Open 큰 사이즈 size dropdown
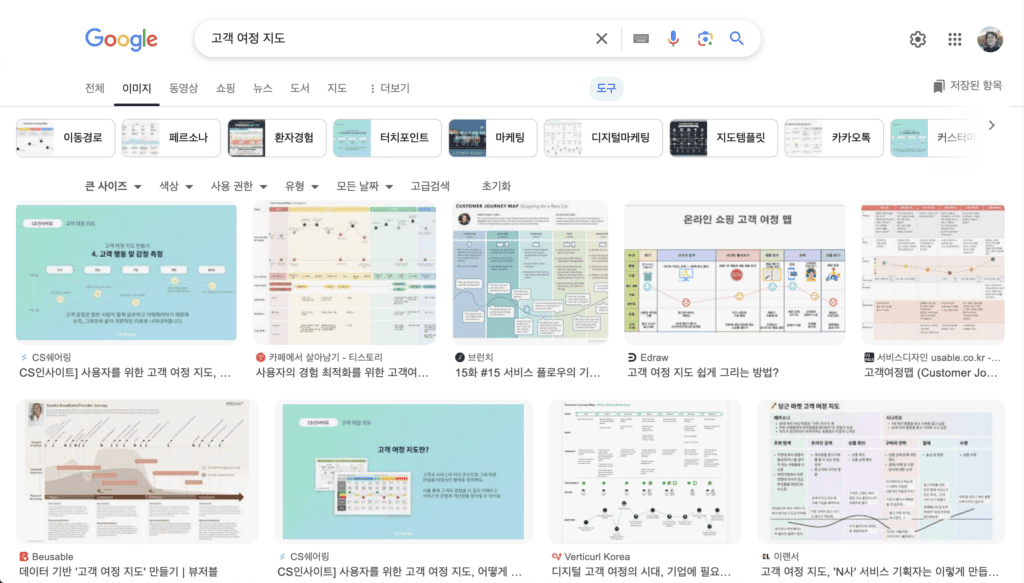This screenshot has width=1024, height=583. pos(113,186)
